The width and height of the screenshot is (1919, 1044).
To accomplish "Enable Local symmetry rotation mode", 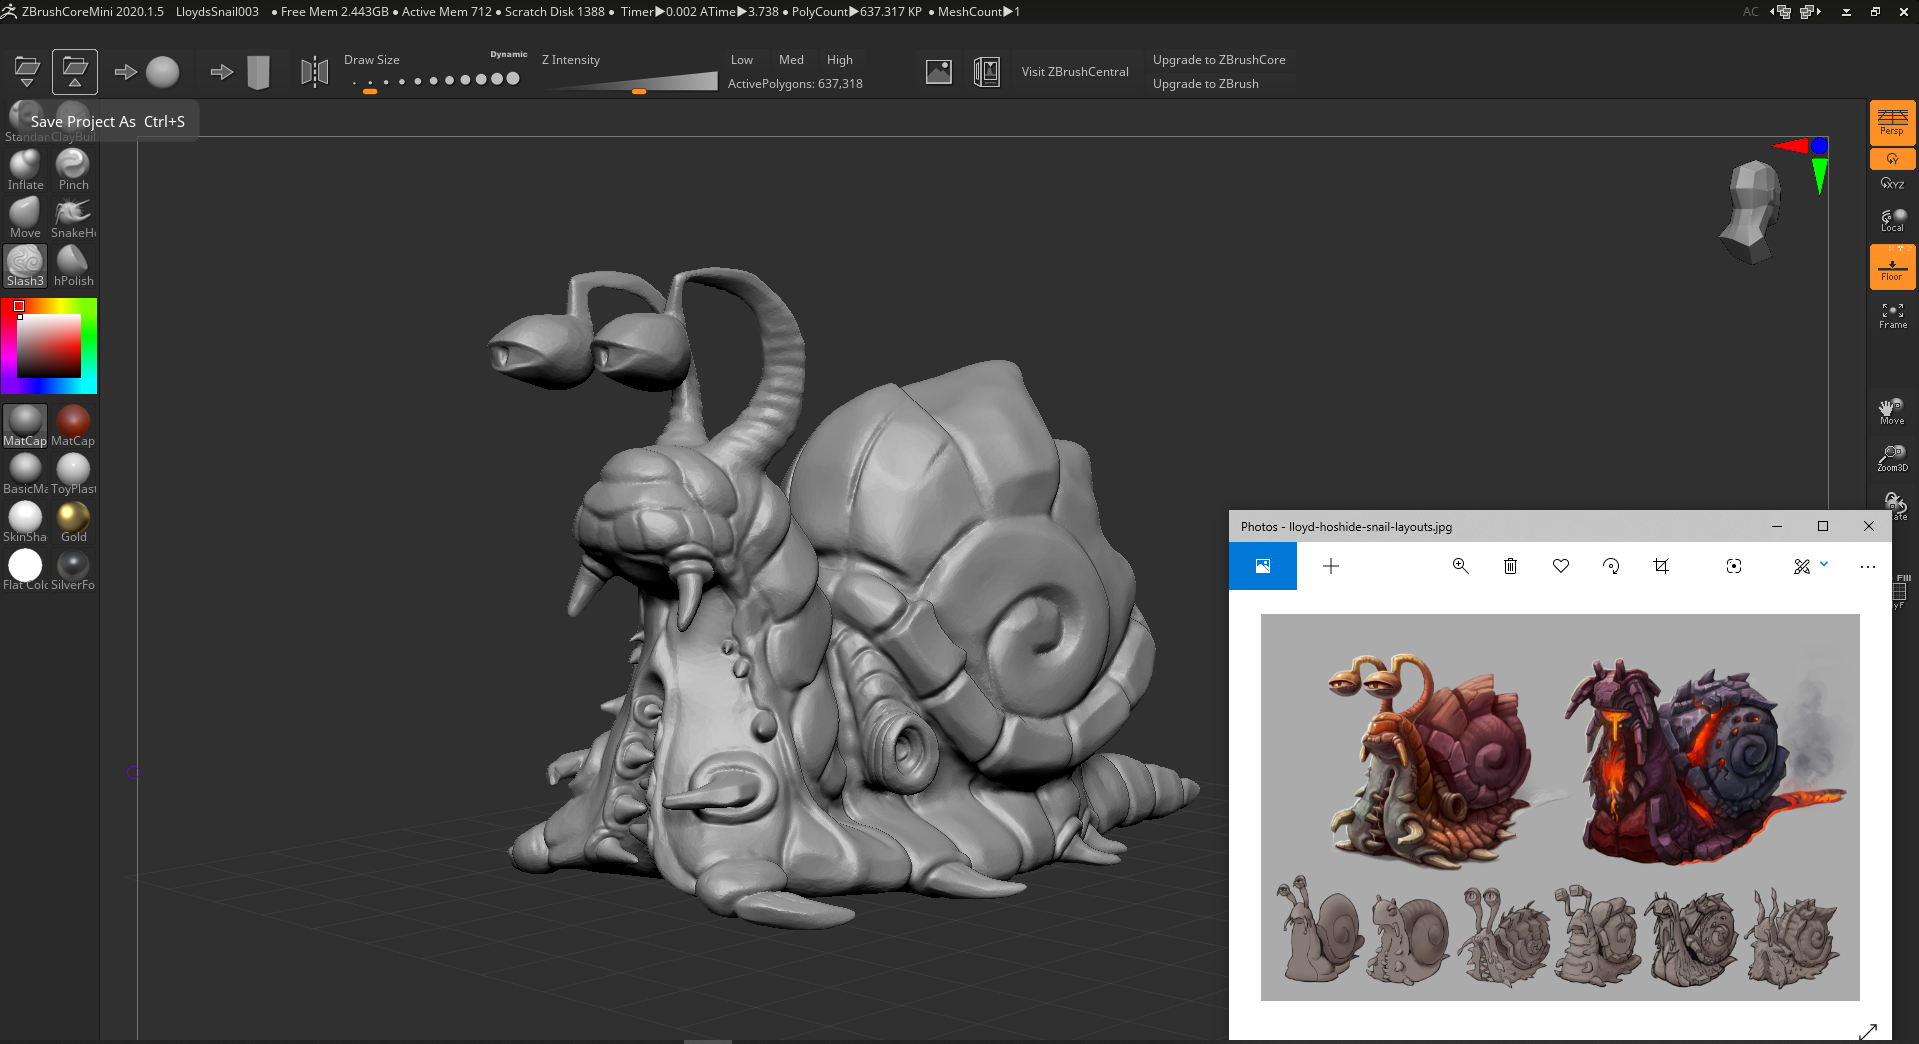I will (1892, 220).
